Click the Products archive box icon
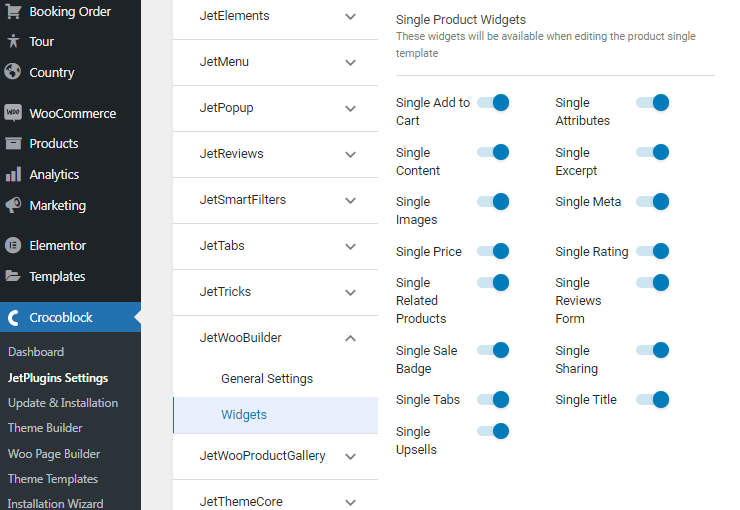This screenshot has height=510, width=740. click(13, 143)
